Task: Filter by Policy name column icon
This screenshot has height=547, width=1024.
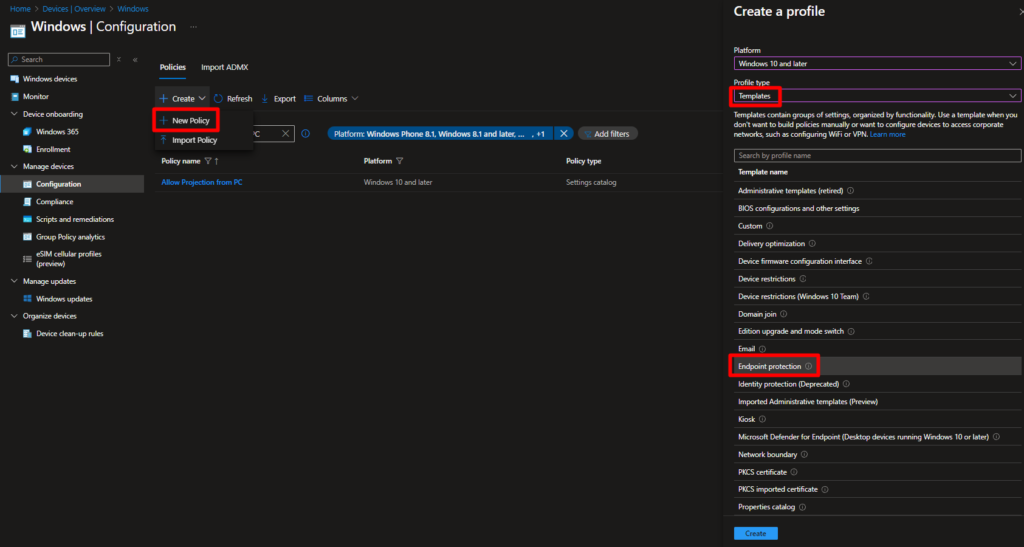Action: click(x=208, y=161)
